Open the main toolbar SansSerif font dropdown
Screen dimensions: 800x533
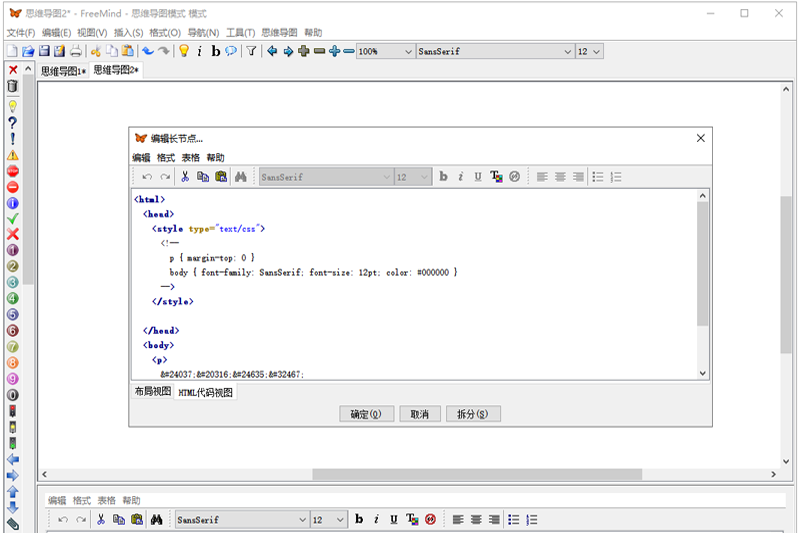click(495, 52)
